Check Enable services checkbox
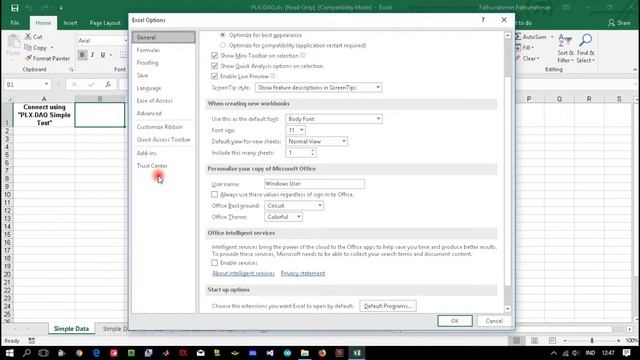The image size is (640, 360). (215, 263)
